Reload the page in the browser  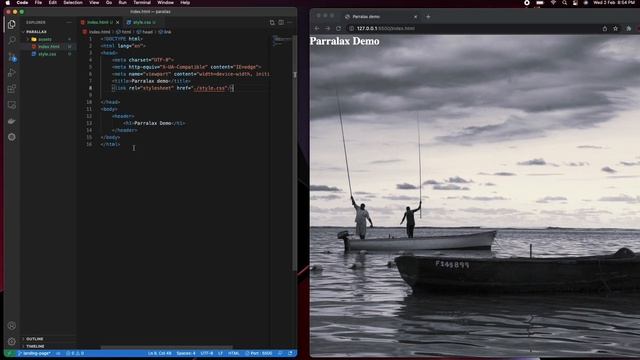pos(338,29)
